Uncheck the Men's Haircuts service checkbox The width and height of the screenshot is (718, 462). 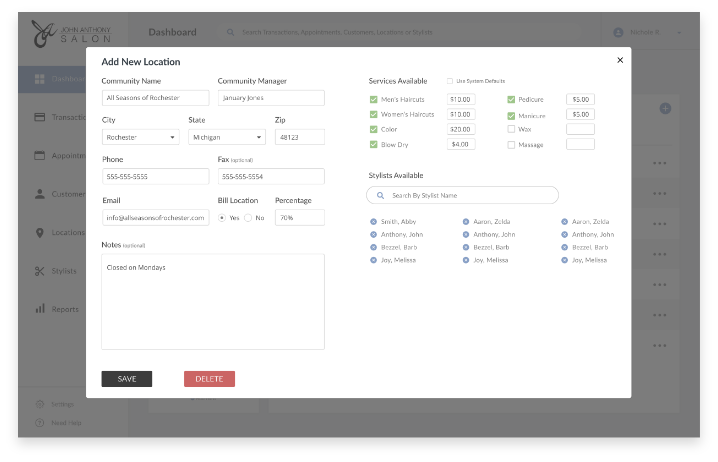(x=373, y=100)
